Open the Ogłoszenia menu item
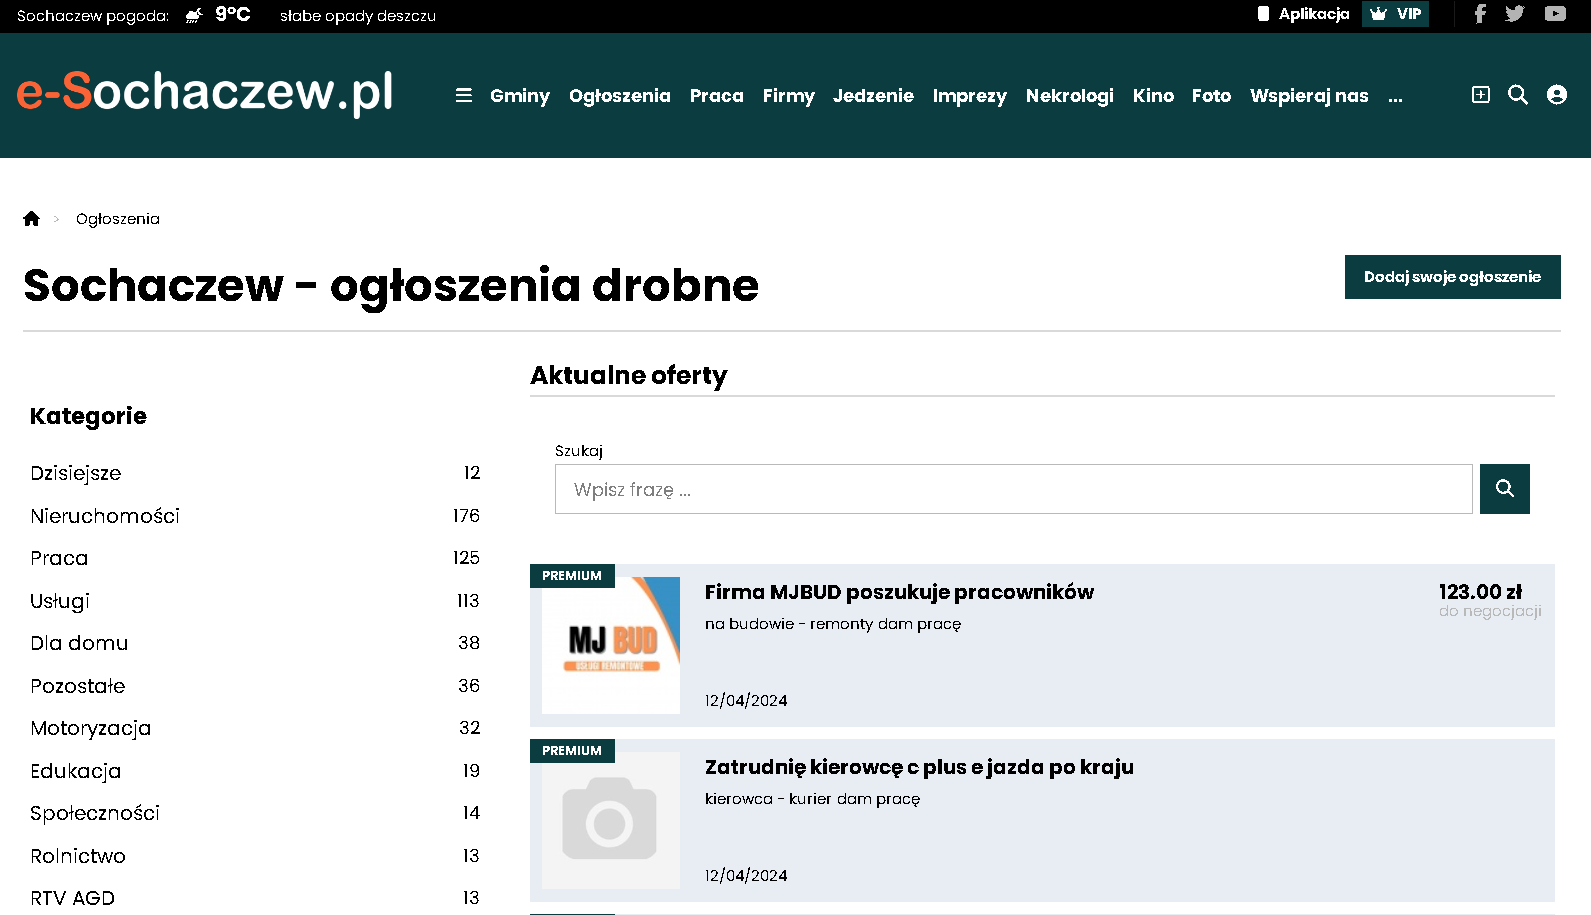Viewport: 1591px width, 915px height. click(x=619, y=96)
